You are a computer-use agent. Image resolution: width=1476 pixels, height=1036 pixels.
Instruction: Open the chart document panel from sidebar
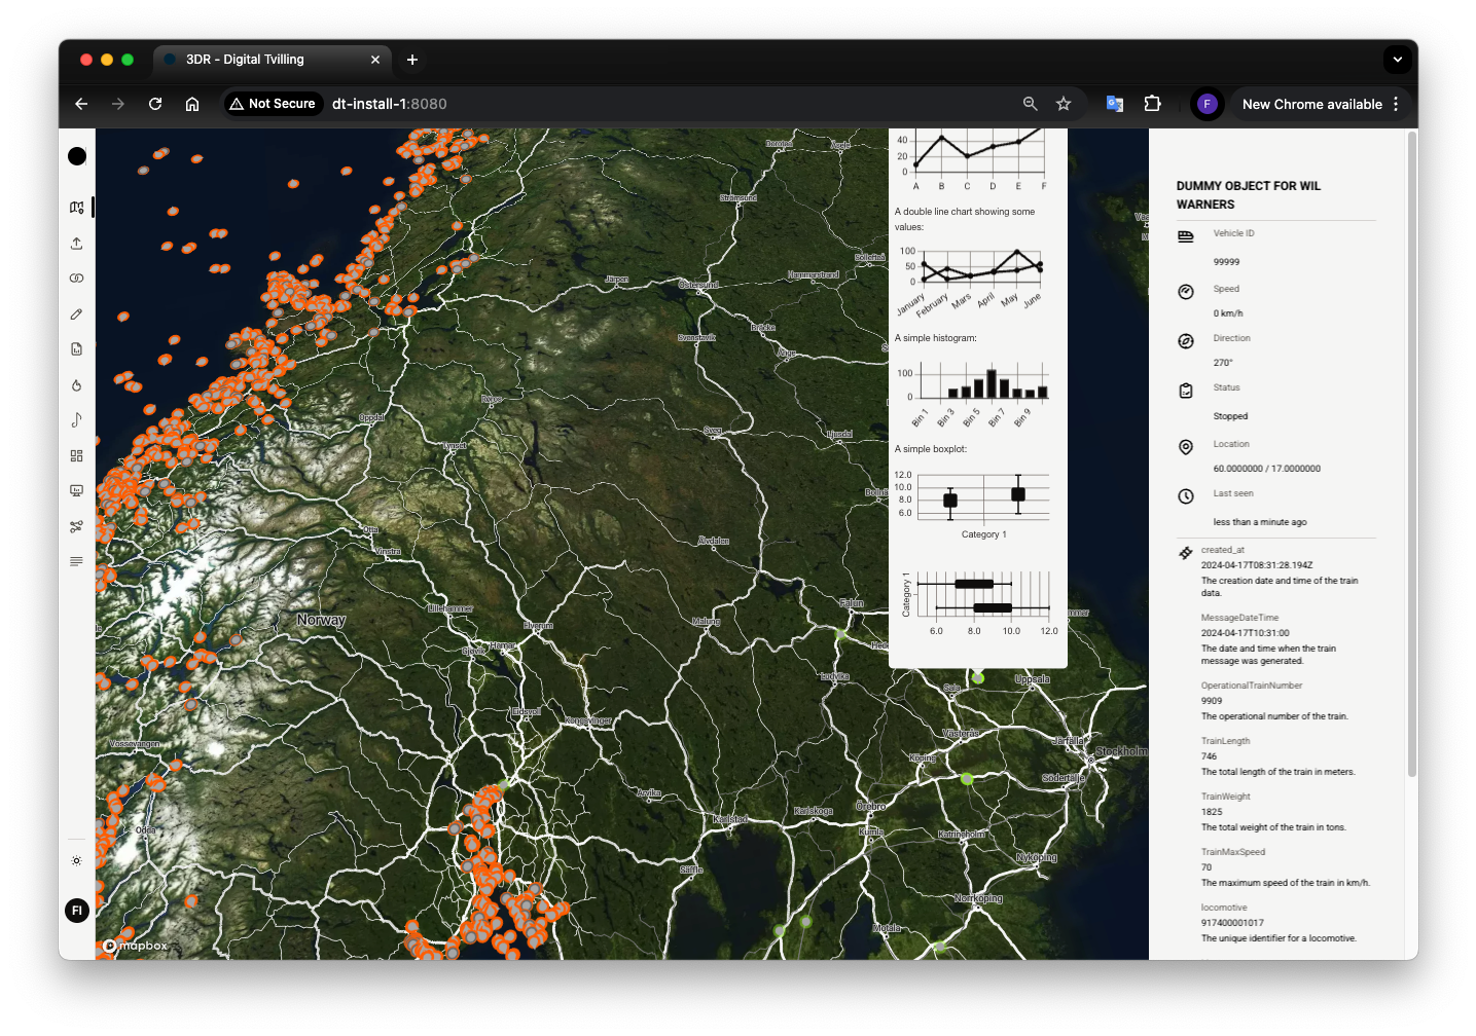pos(76,349)
